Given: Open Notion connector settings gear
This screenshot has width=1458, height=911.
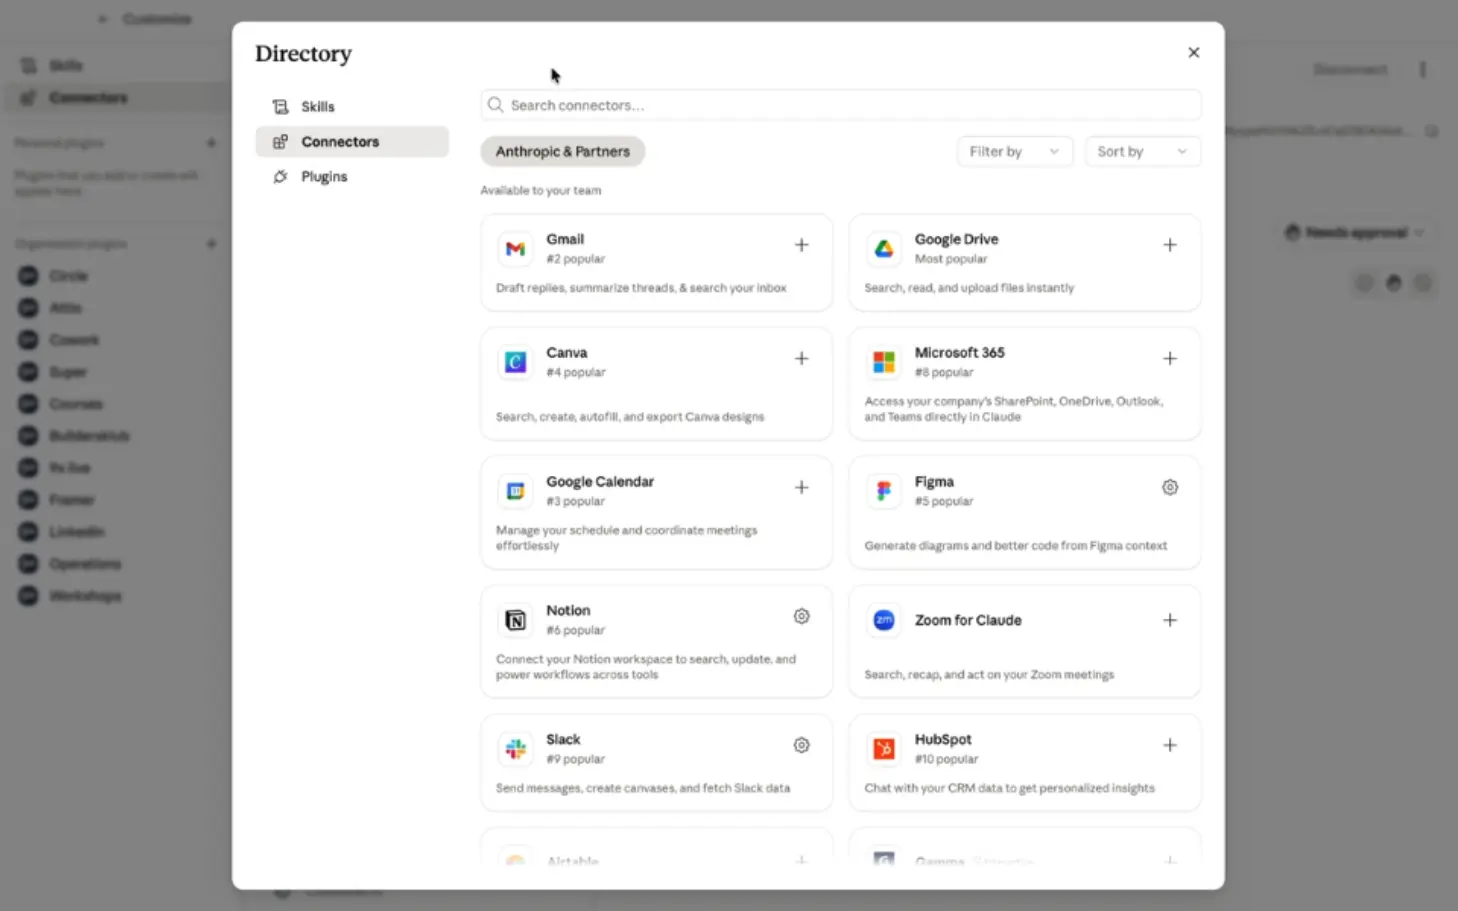Looking at the screenshot, I should [801, 616].
